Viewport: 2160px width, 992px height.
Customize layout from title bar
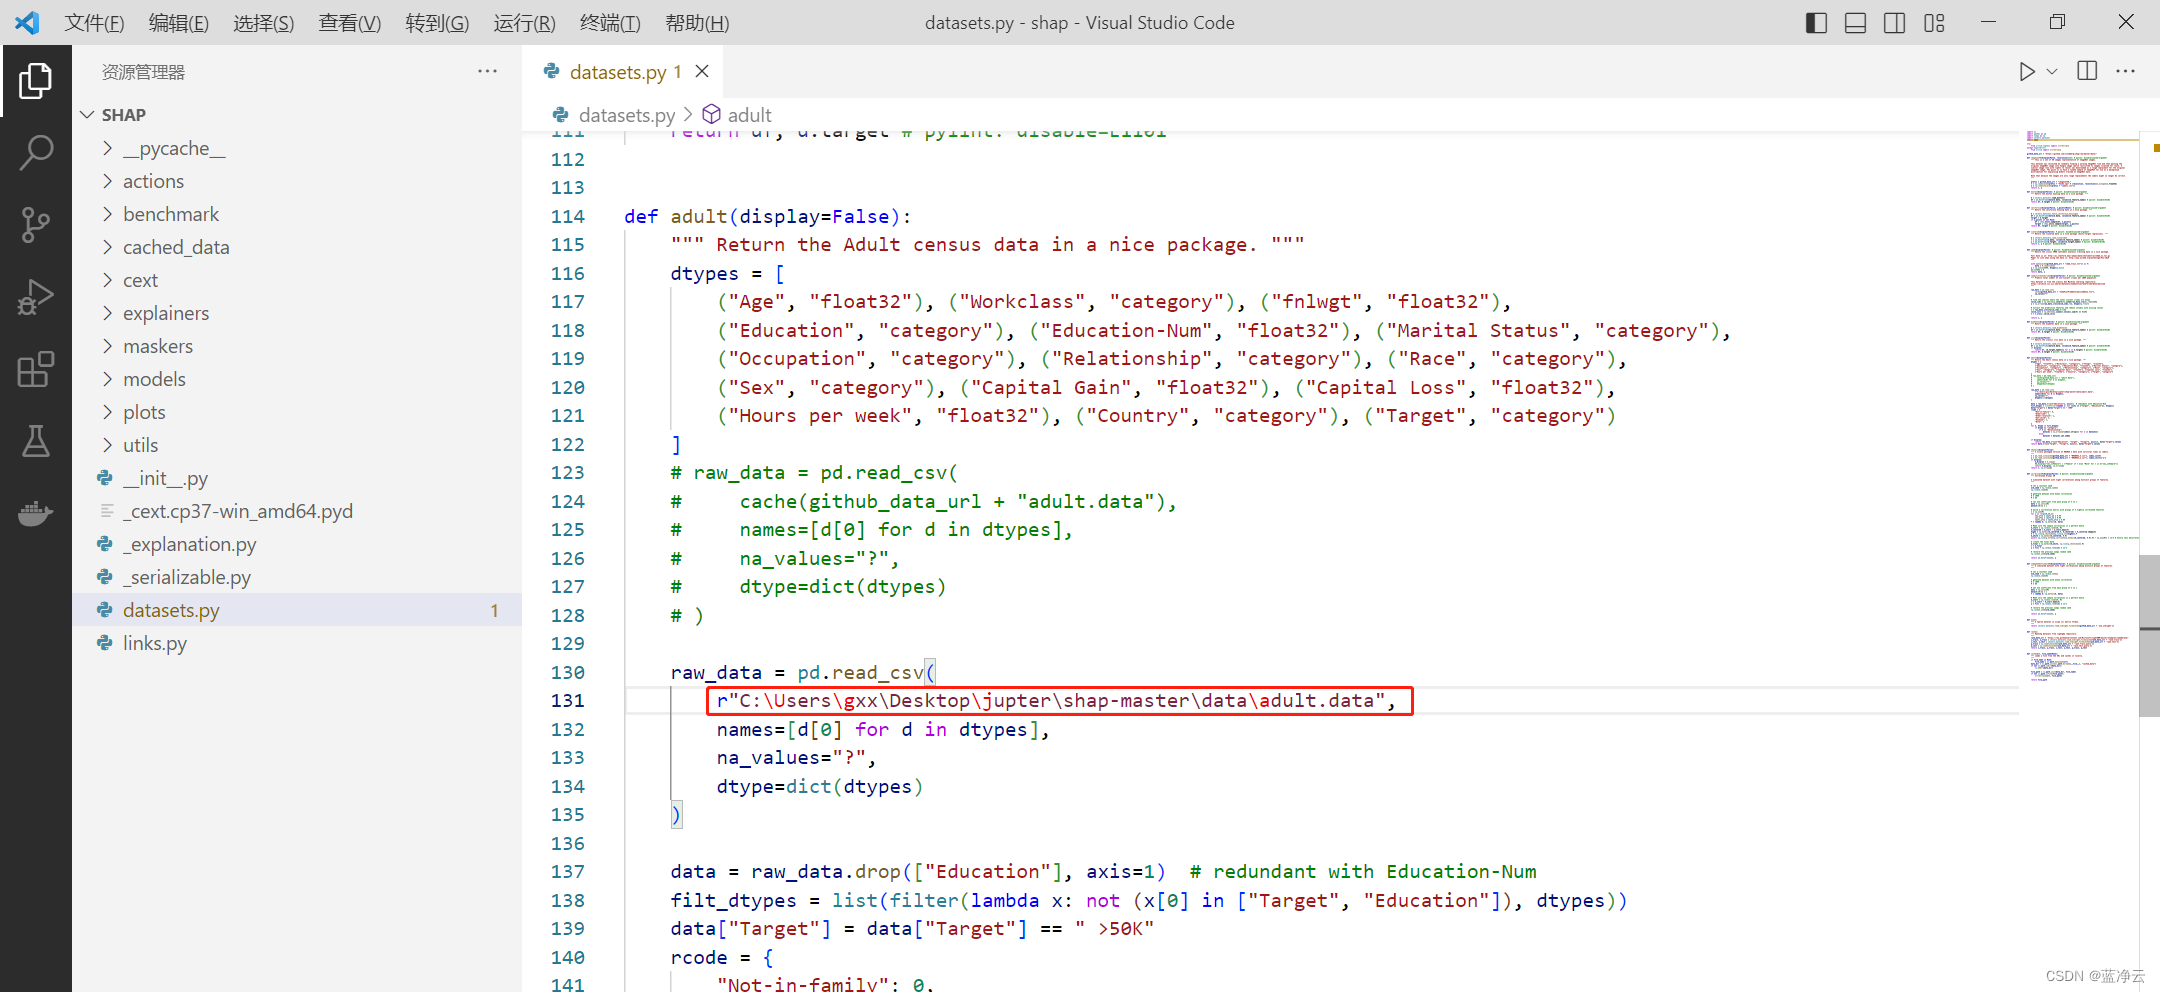click(x=1934, y=22)
